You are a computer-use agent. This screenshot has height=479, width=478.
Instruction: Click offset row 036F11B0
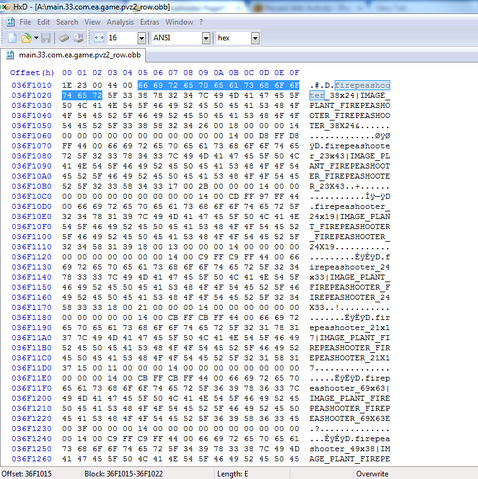click(x=31, y=348)
